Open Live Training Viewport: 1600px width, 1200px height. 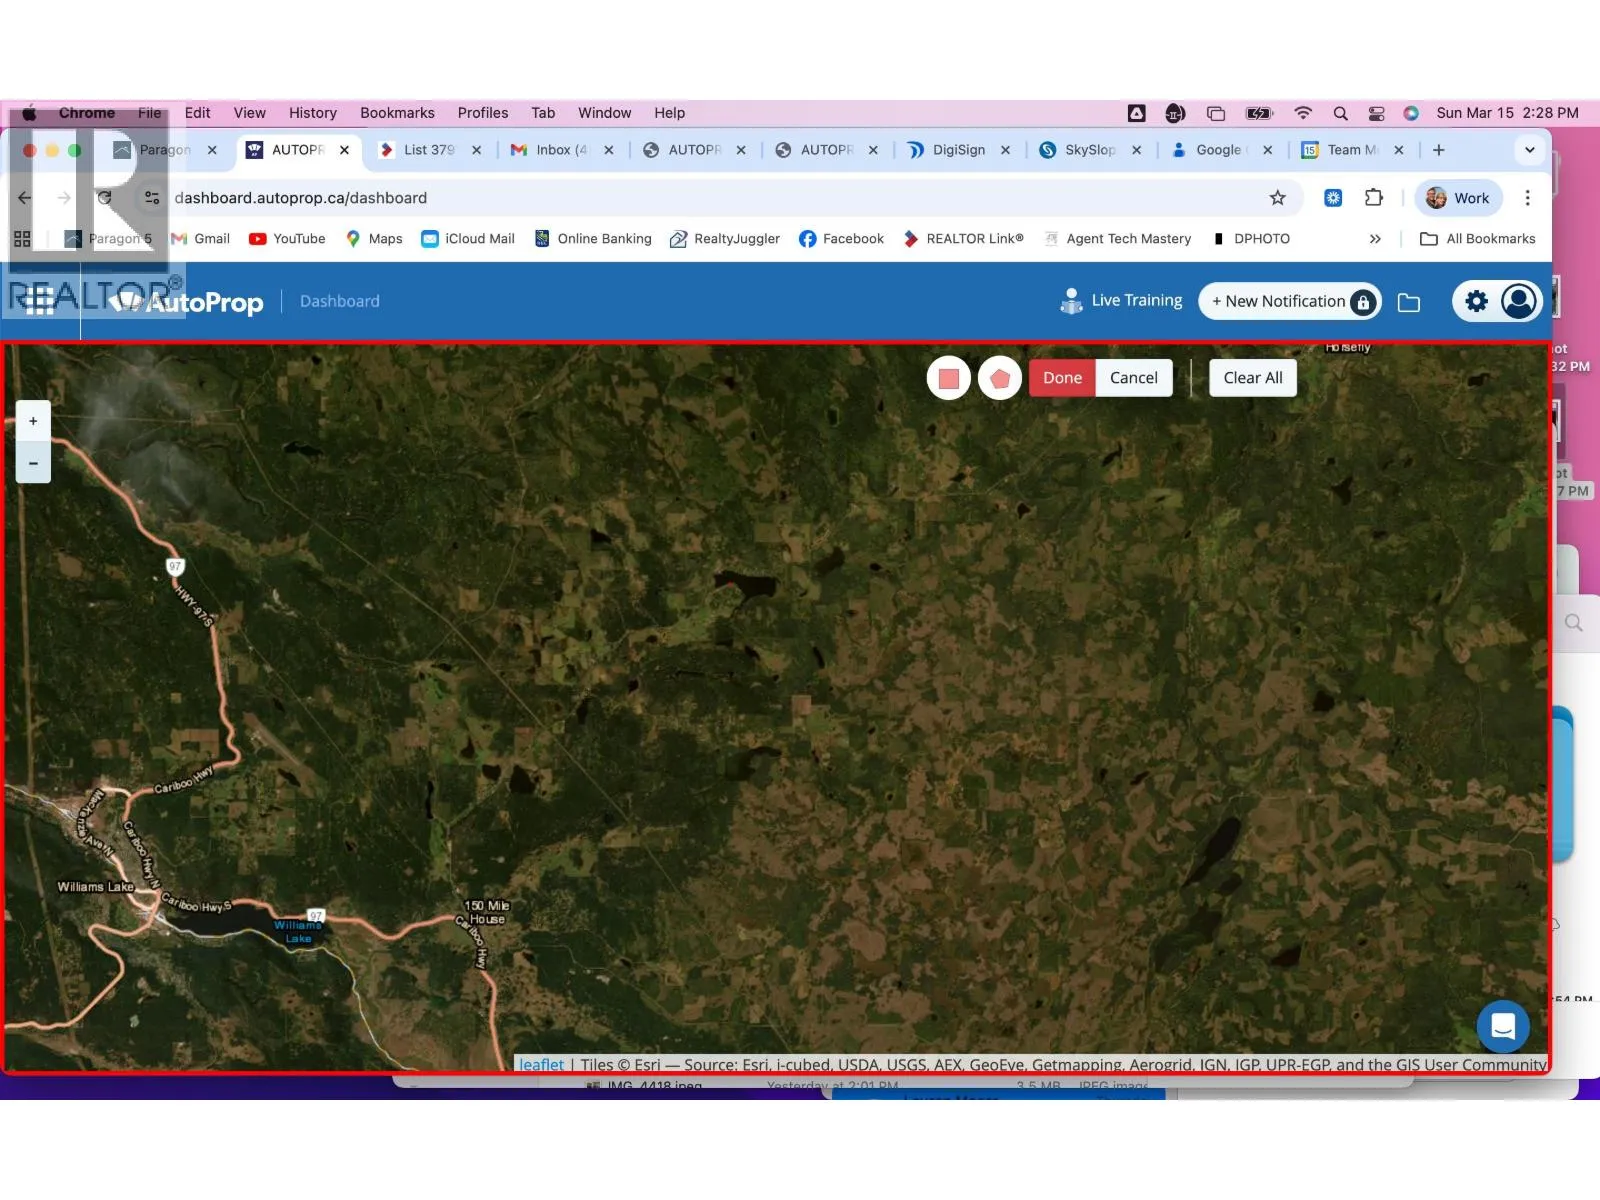click(x=1121, y=301)
